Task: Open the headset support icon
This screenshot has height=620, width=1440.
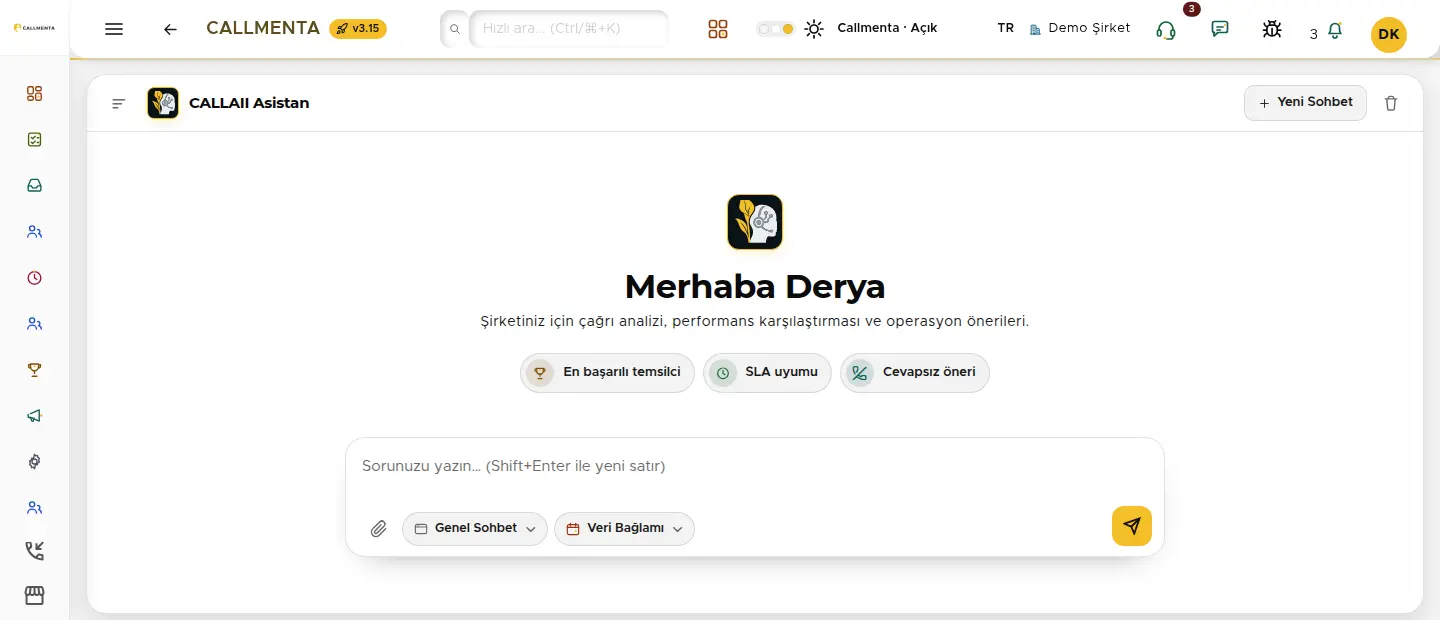Action: click(1165, 29)
